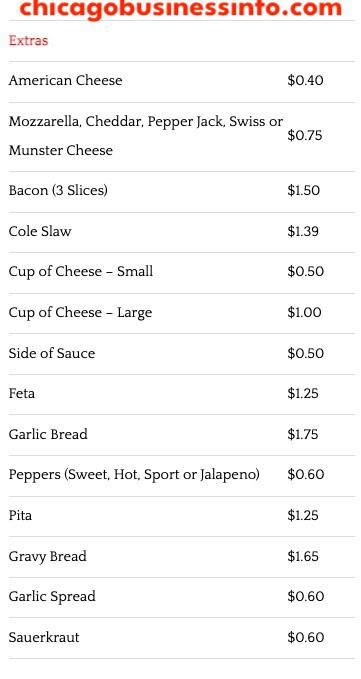Screen dimensions: 361x679
Task: Select the Extras section heading
Action: pos(28,41)
